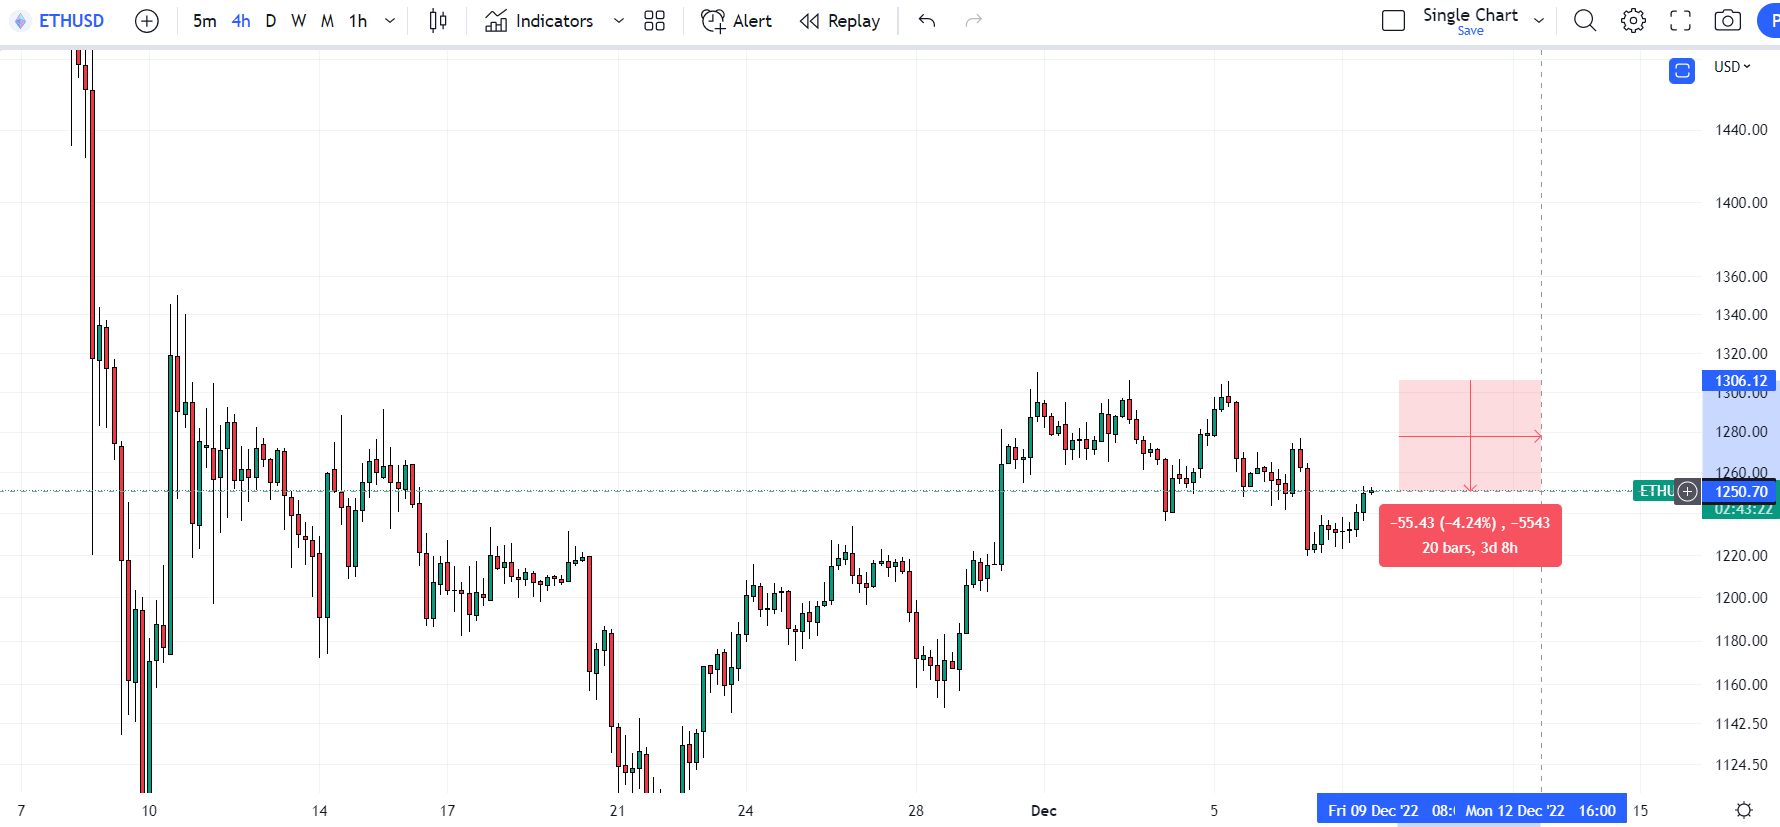Expand the time interval dropdown arrow

point(390,21)
